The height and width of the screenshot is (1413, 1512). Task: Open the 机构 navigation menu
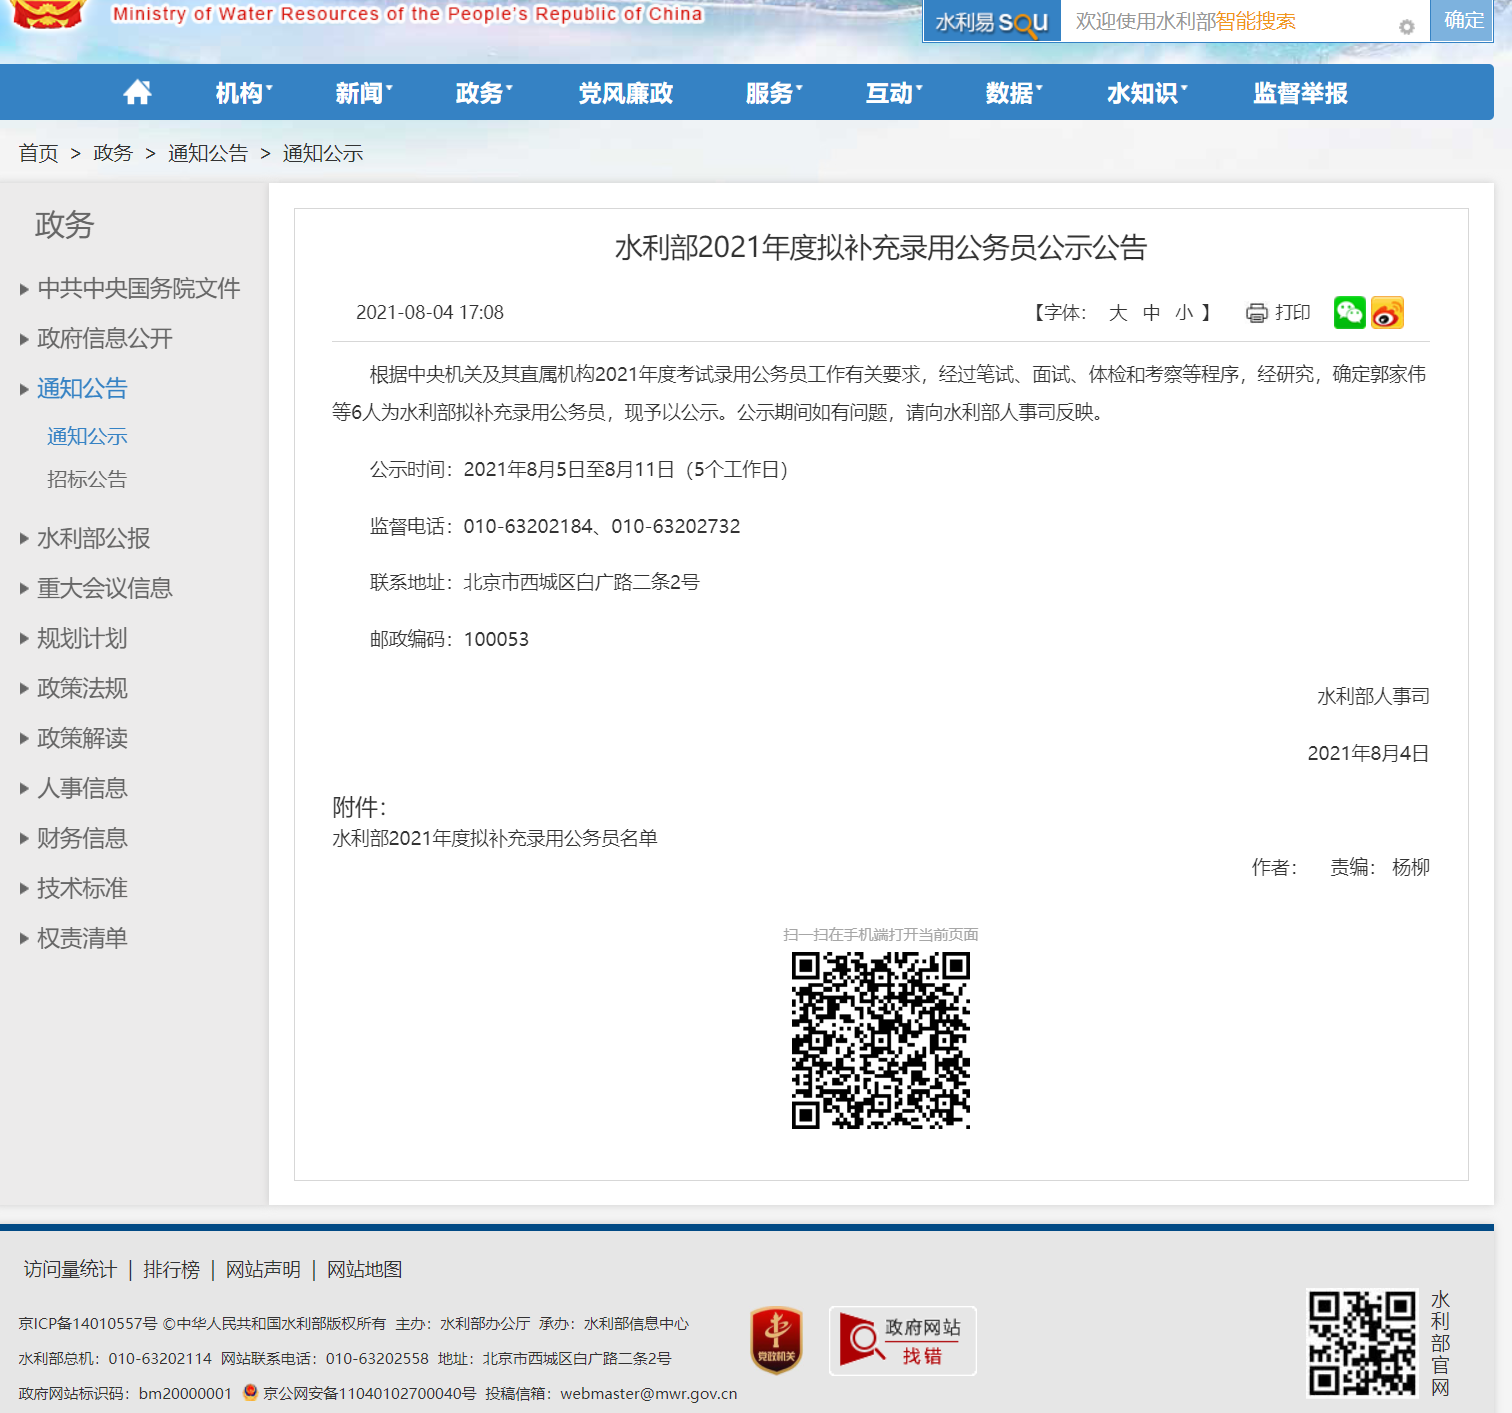[x=243, y=93]
